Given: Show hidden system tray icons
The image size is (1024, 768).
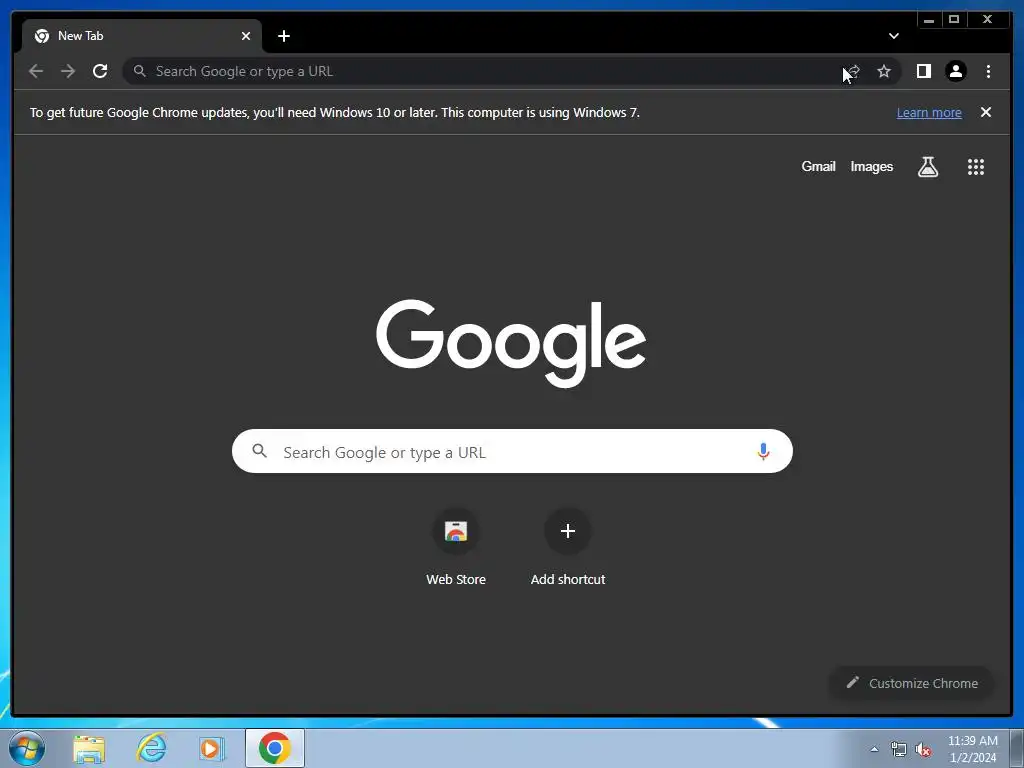Looking at the screenshot, I should 874,749.
